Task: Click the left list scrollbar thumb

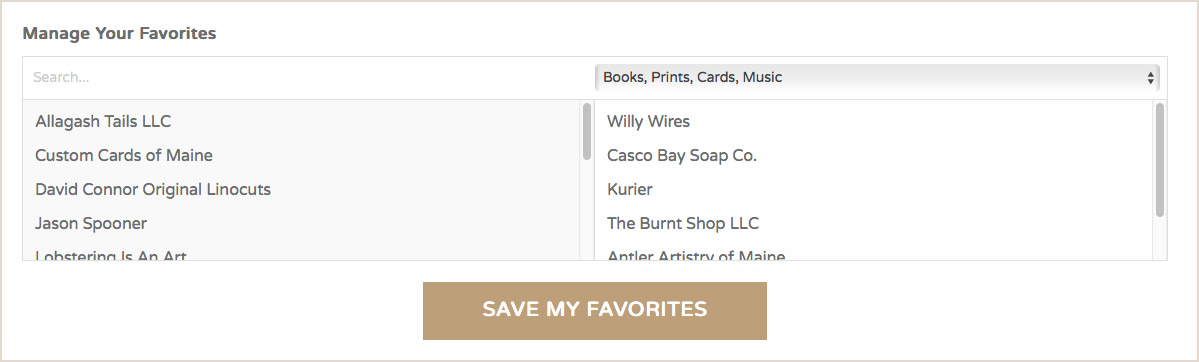Action: tap(587, 131)
